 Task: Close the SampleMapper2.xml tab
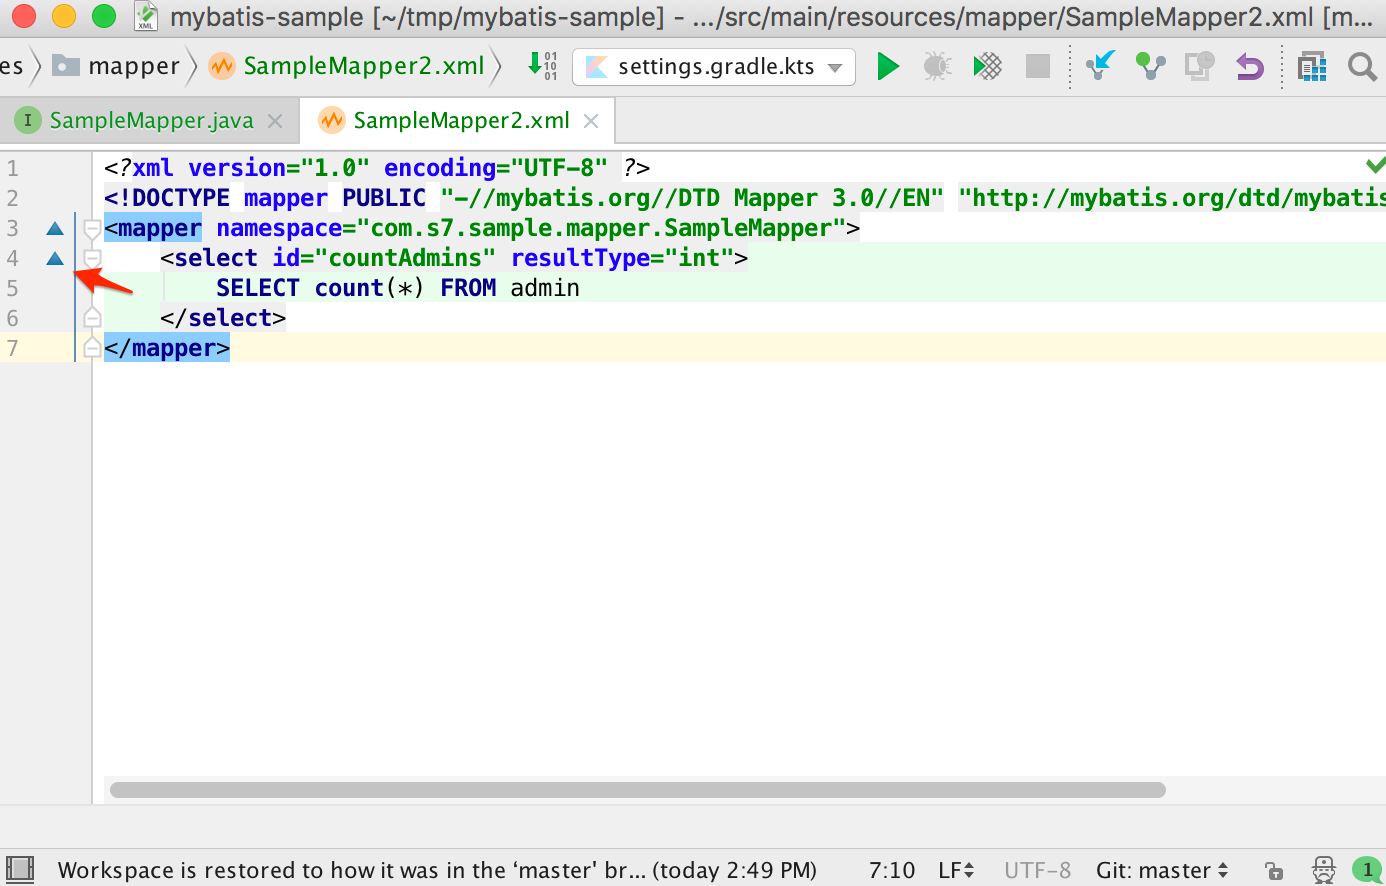click(591, 121)
